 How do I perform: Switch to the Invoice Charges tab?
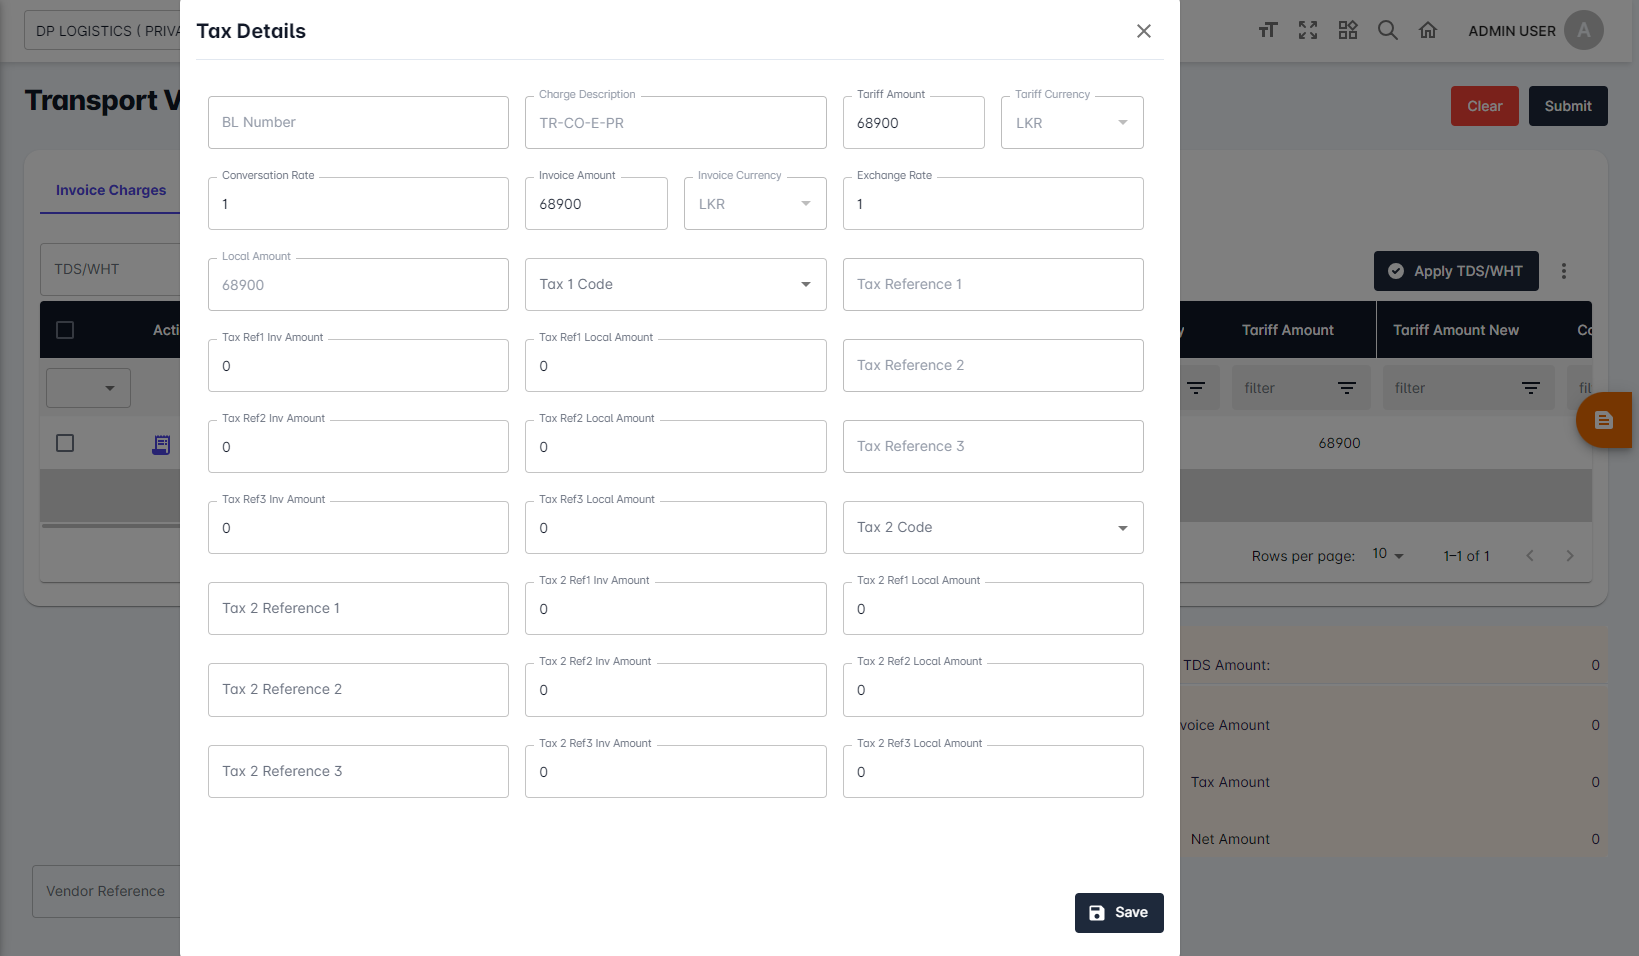(111, 190)
